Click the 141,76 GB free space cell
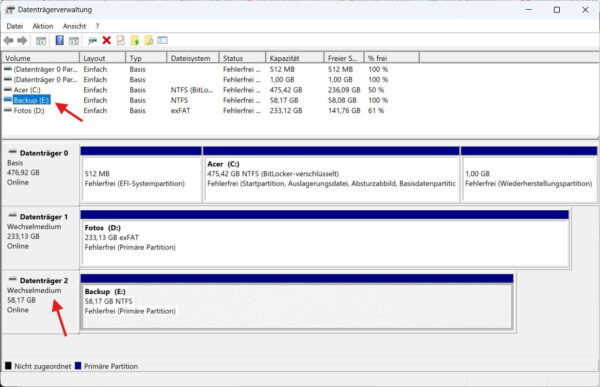This screenshot has height=387, width=600. pos(344,111)
